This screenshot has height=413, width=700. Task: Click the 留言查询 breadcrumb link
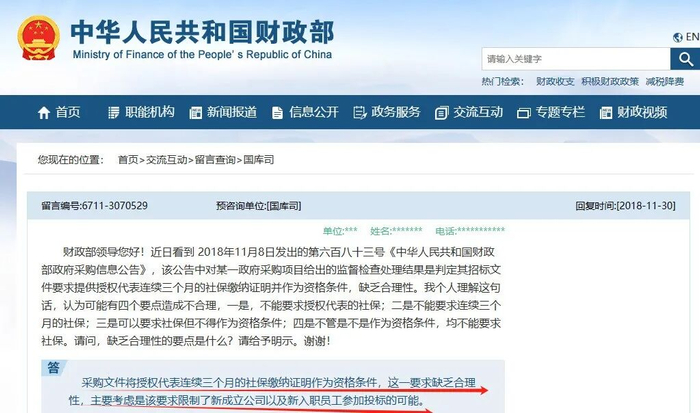pos(215,159)
